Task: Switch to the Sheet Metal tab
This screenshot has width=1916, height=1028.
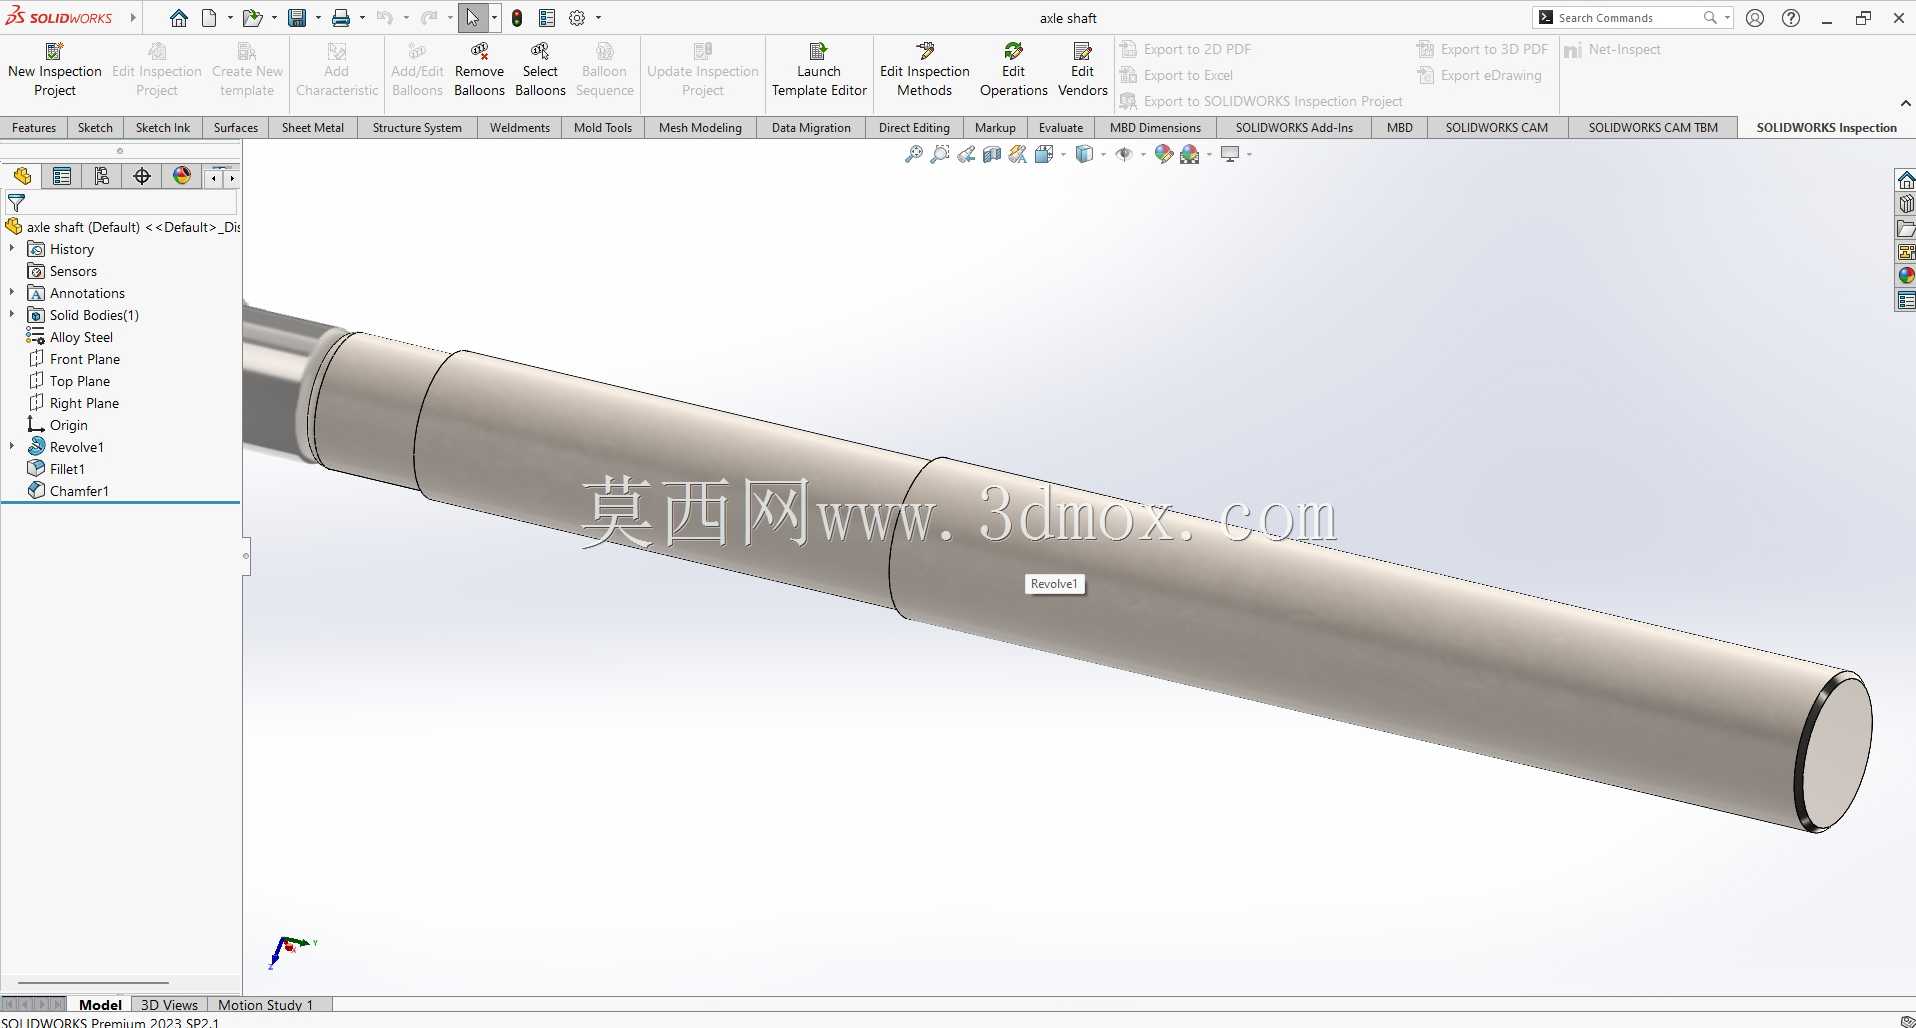Action: [x=313, y=128]
